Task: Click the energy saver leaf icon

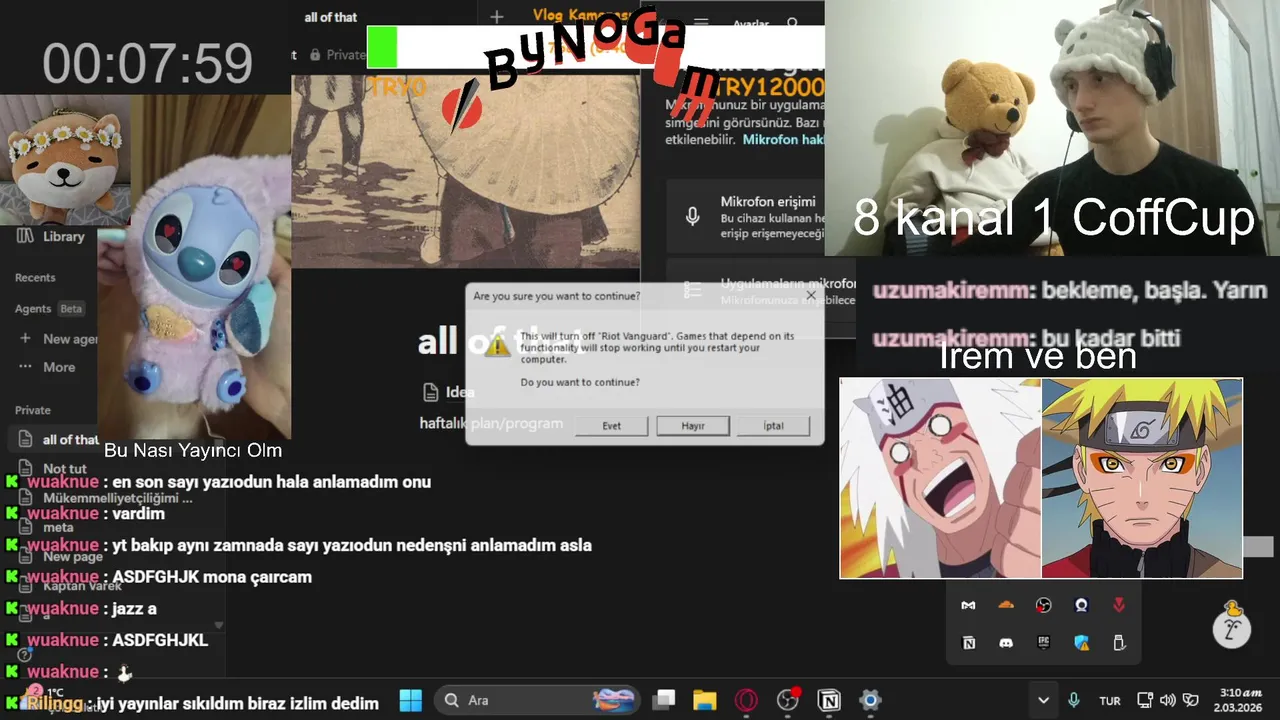Action: 1190,700
